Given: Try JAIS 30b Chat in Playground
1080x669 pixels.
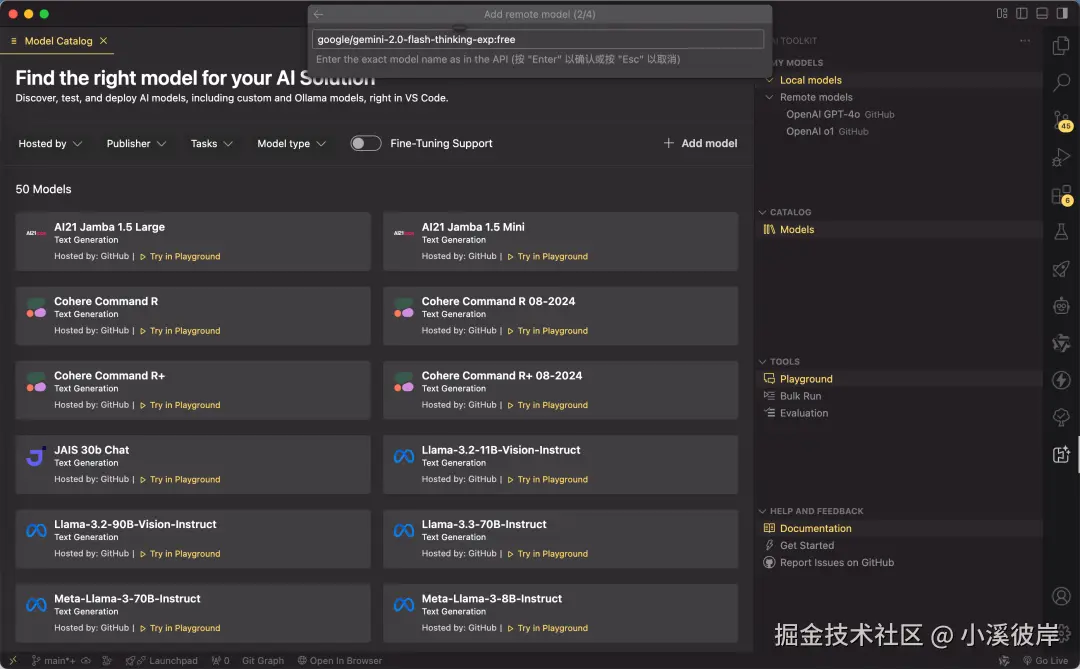Looking at the screenshot, I should pos(180,480).
